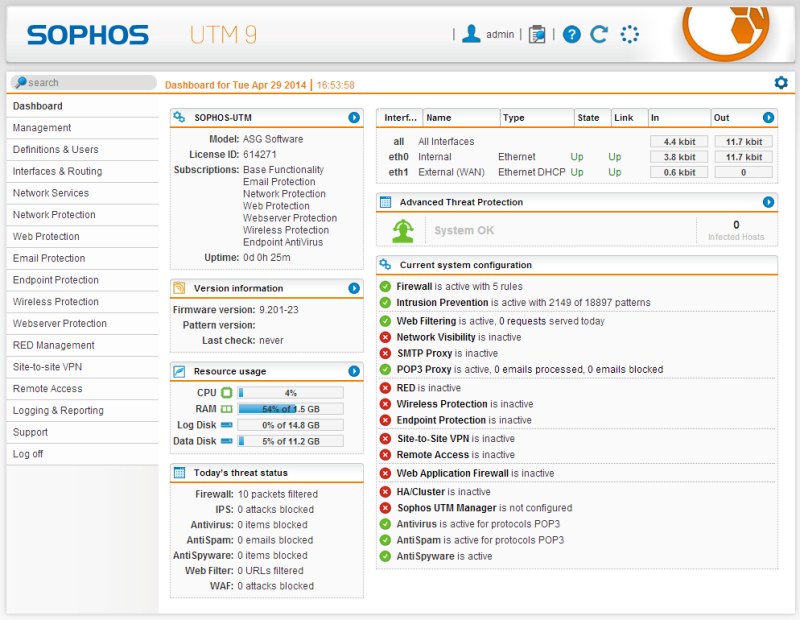
Task: Click red X icon beside HA/Cluster
Action: (385, 492)
